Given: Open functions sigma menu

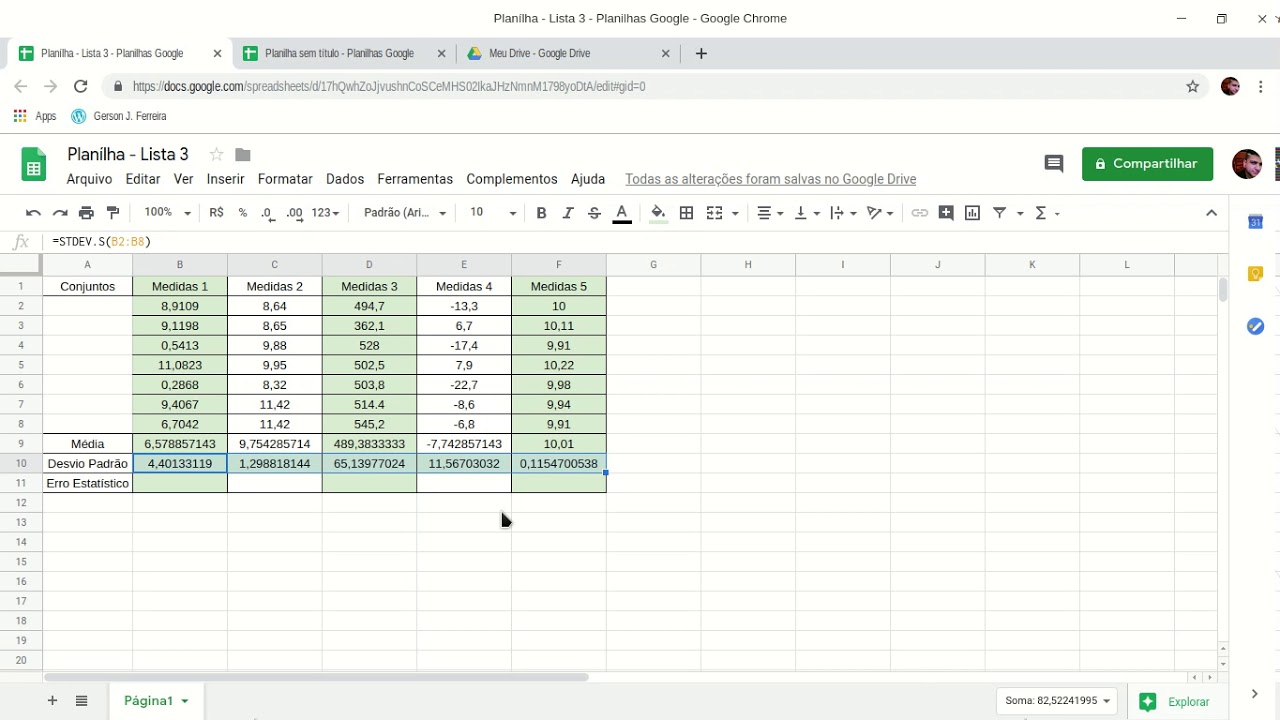Looking at the screenshot, I should [x=1046, y=213].
